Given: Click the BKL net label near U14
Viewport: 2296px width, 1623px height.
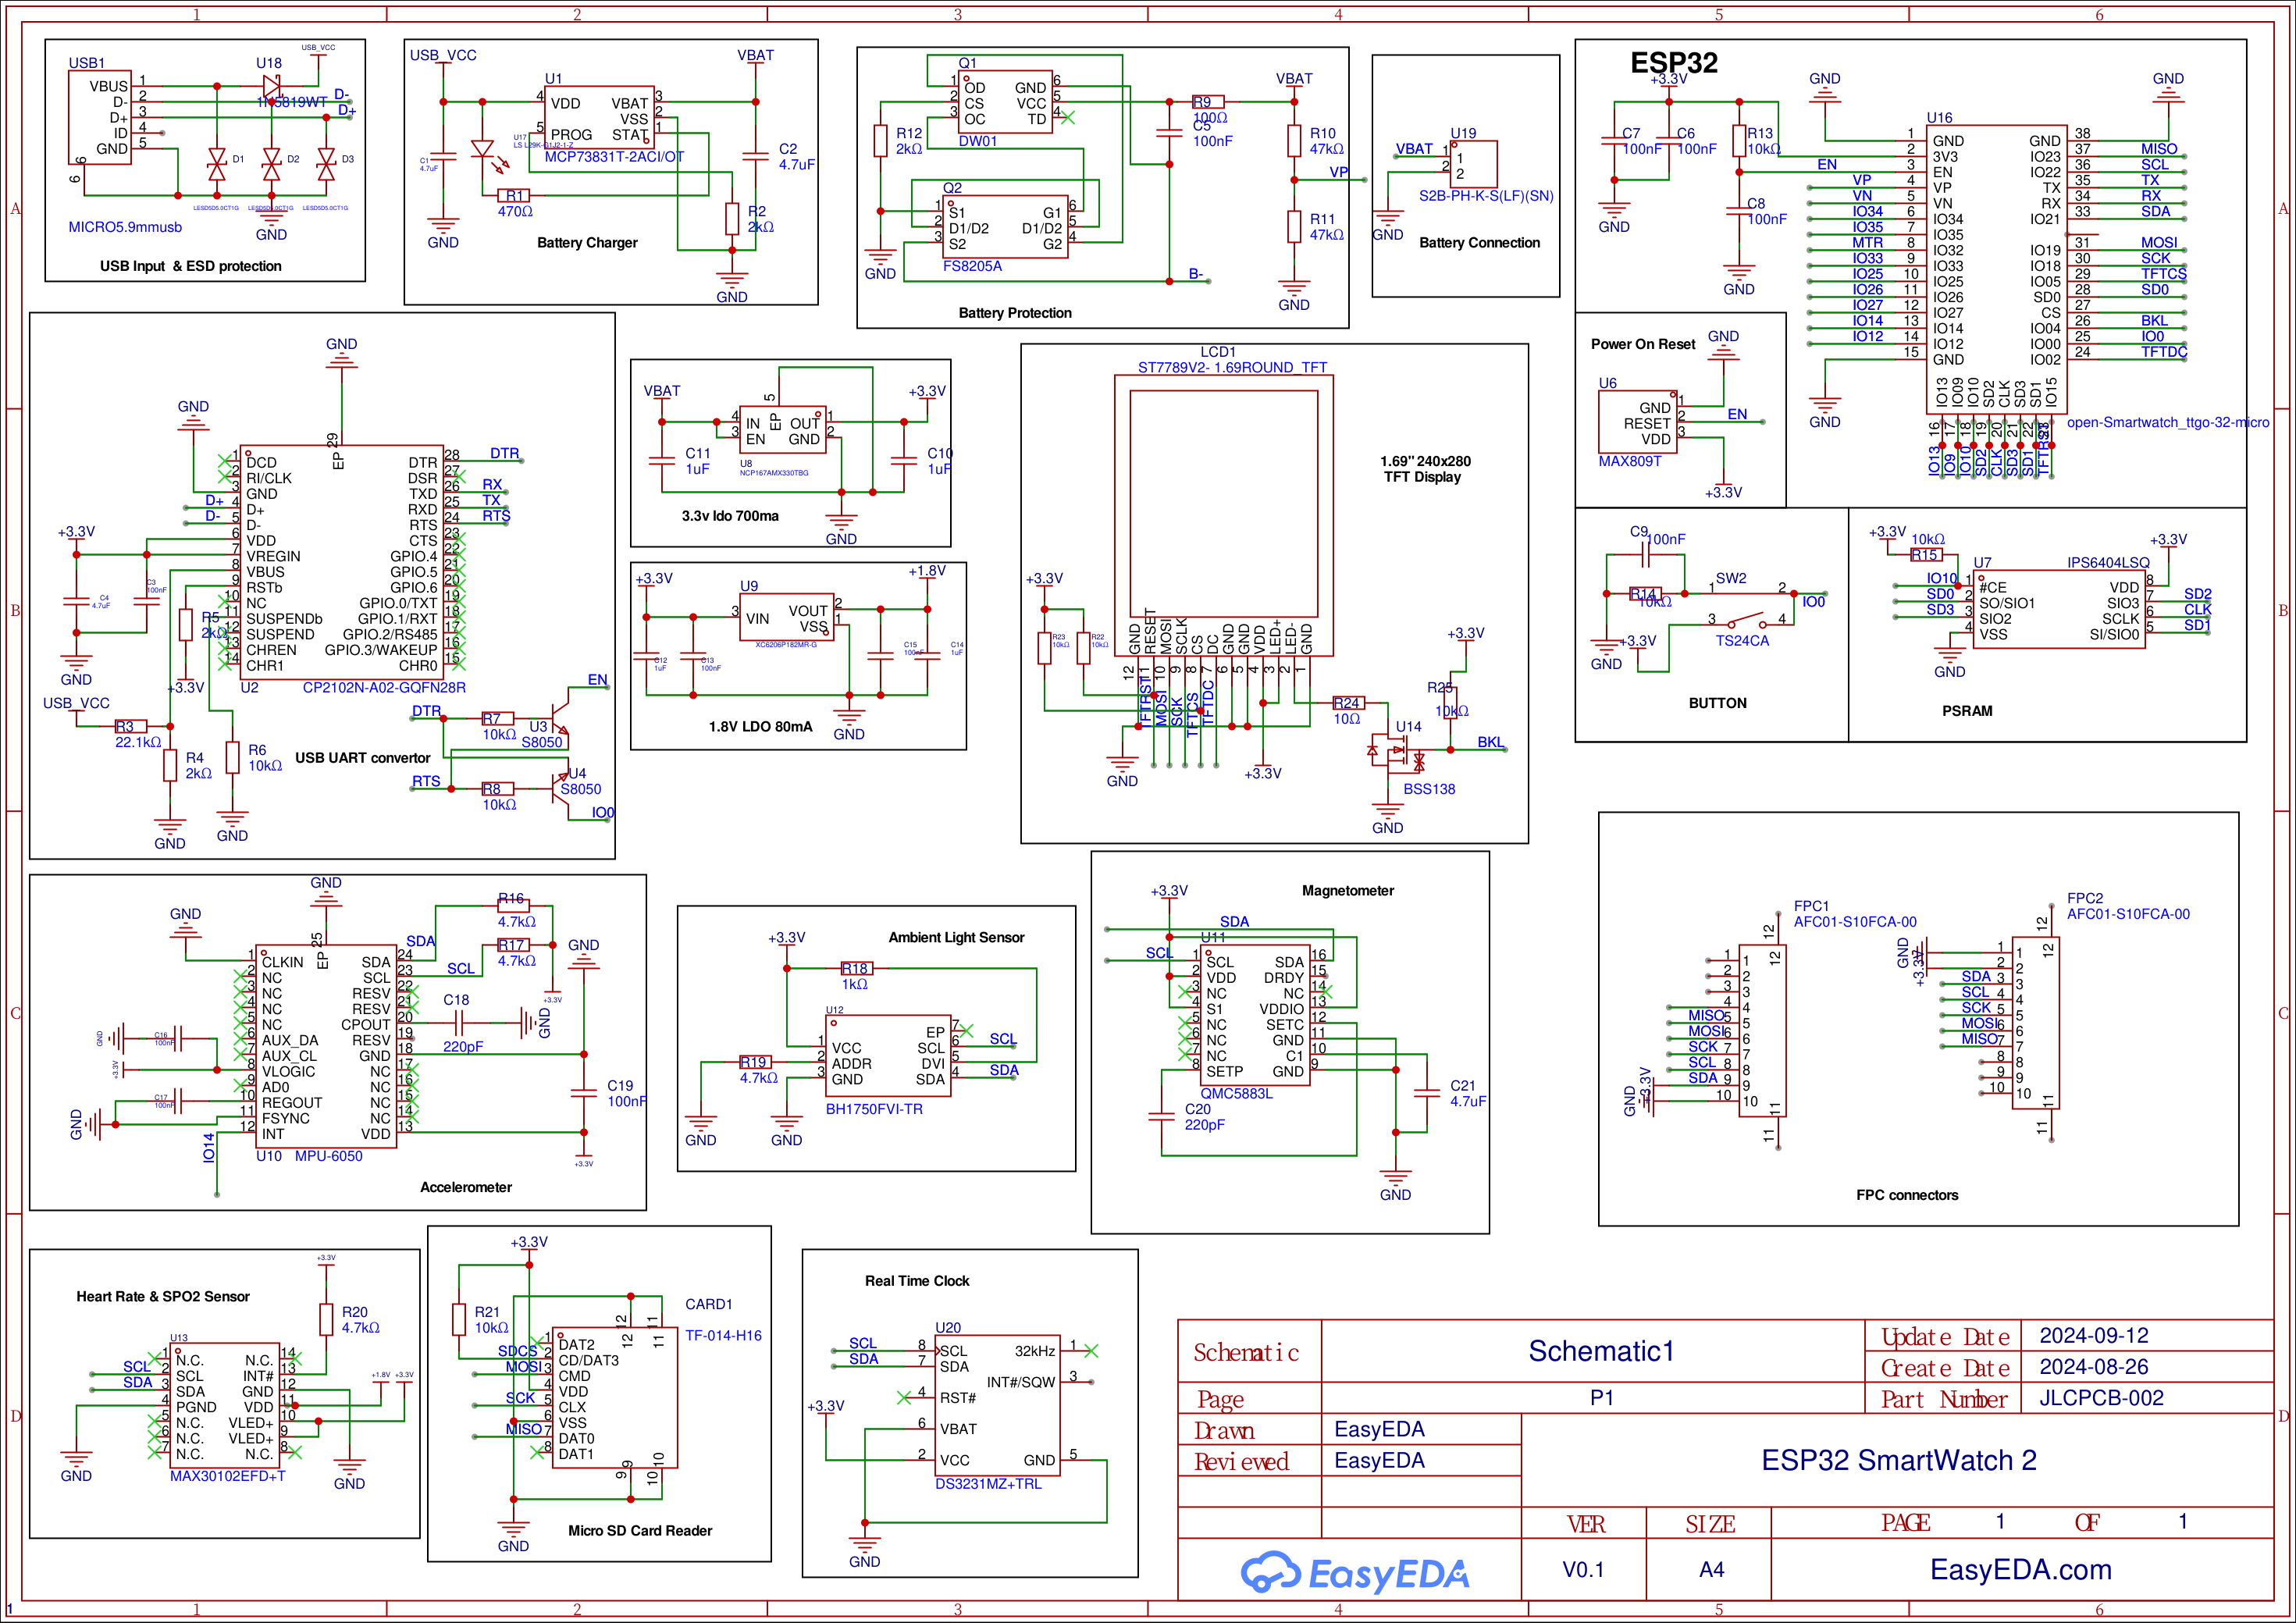Looking at the screenshot, I should coord(1490,741).
